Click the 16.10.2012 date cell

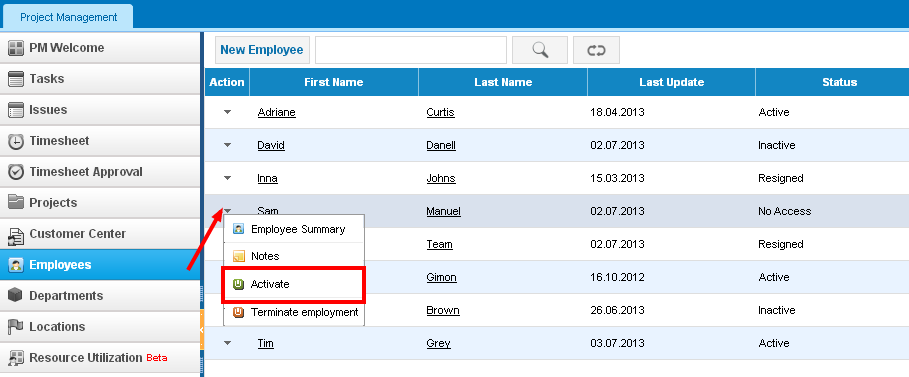pos(617,278)
